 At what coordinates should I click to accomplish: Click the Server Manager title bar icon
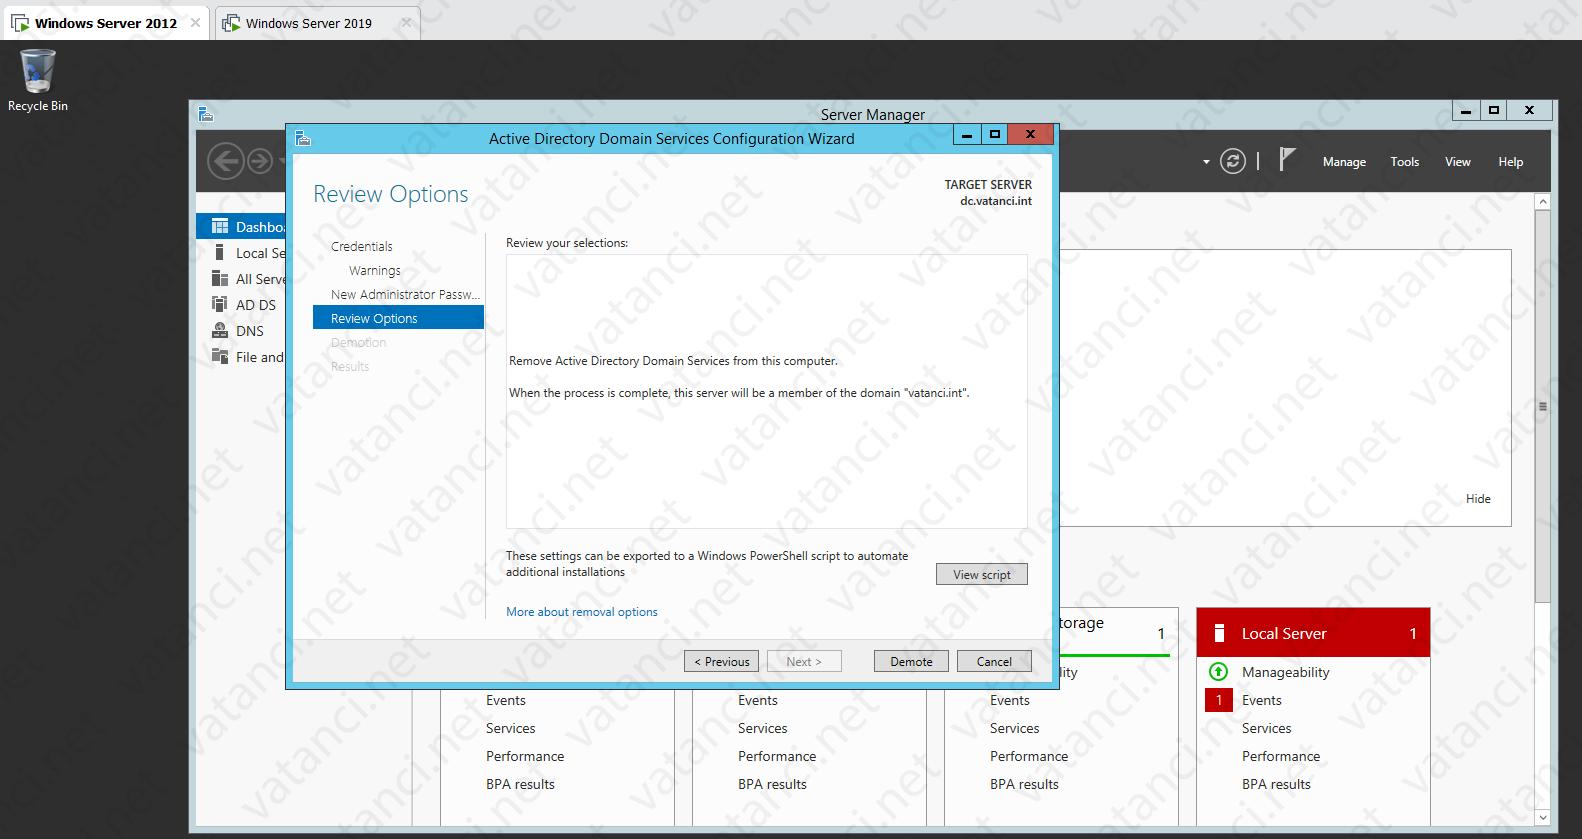(x=205, y=114)
